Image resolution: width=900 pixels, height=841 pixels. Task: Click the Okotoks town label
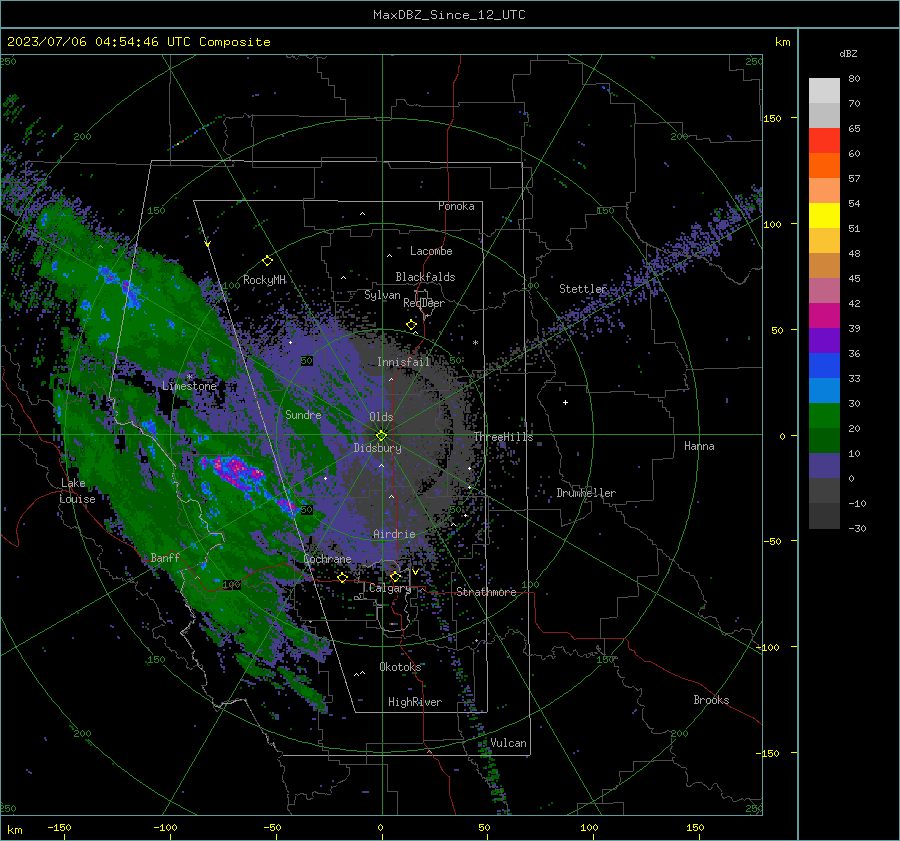click(x=400, y=666)
